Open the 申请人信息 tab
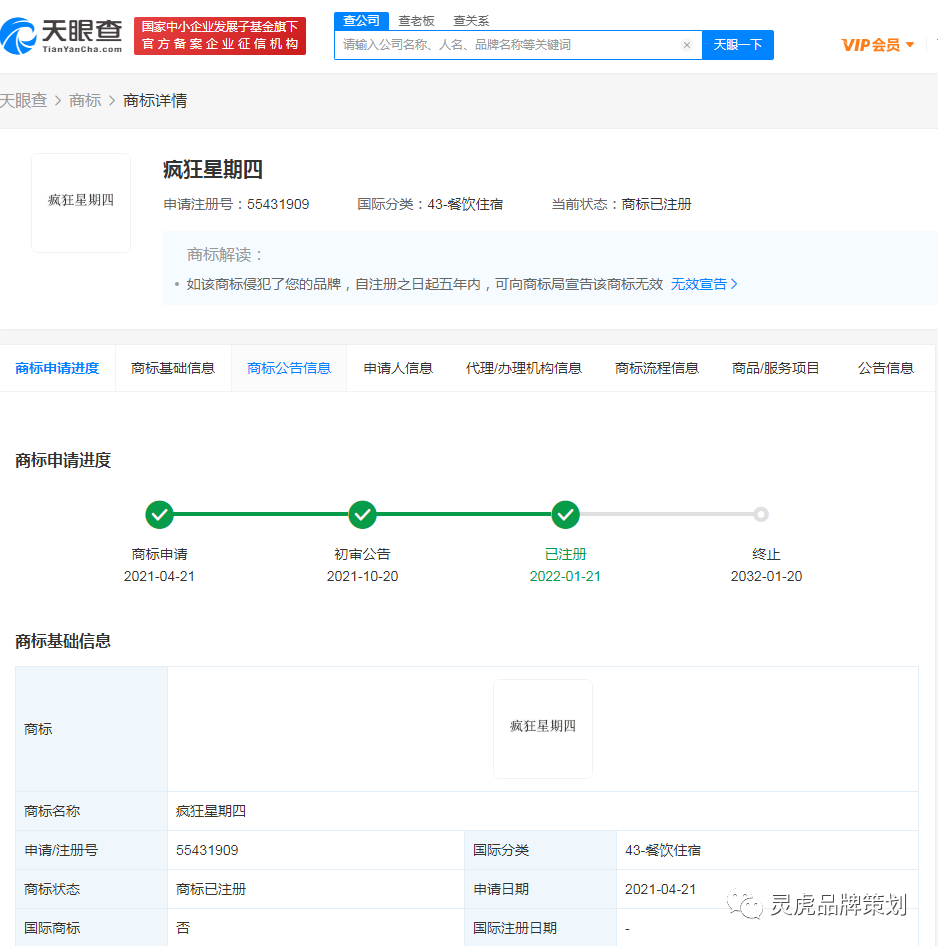Image resolution: width=938 pixels, height=946 pixels. pos(398,368)
